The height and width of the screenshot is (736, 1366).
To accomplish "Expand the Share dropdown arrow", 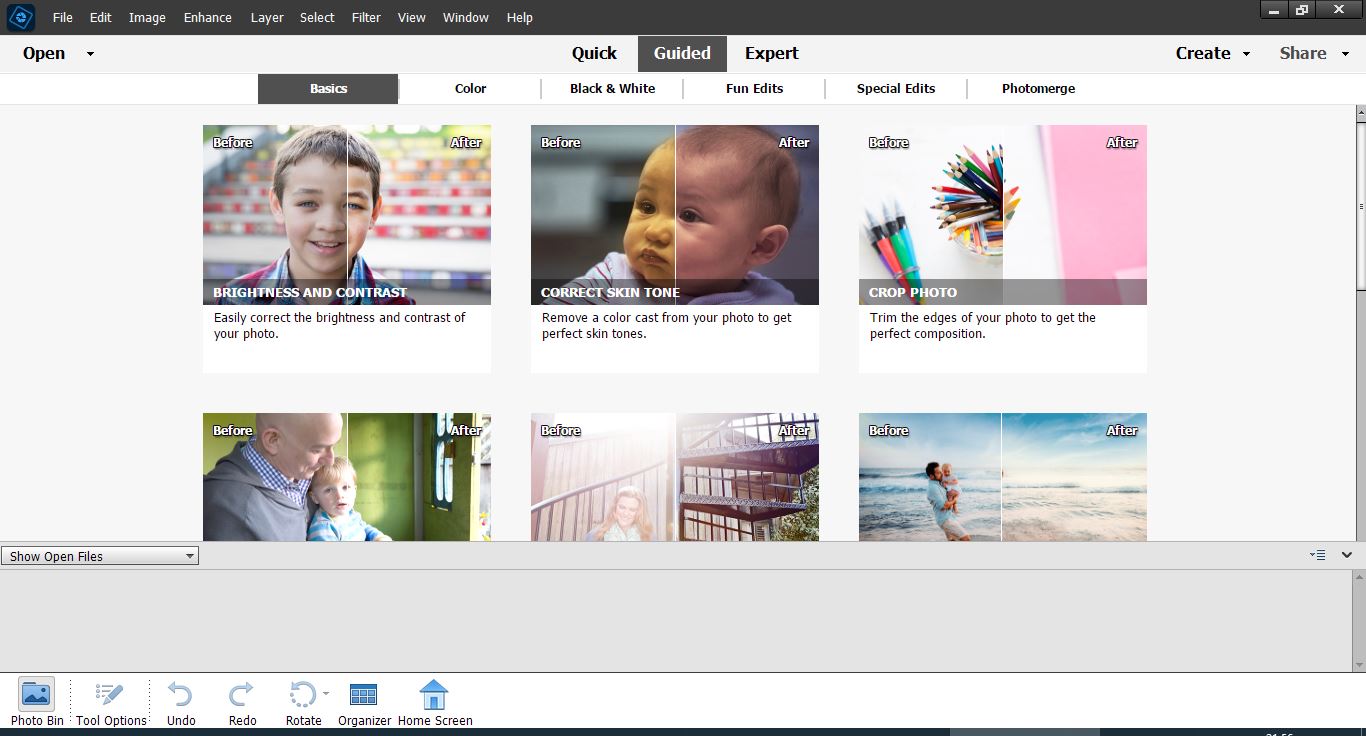I will 1346,54.
